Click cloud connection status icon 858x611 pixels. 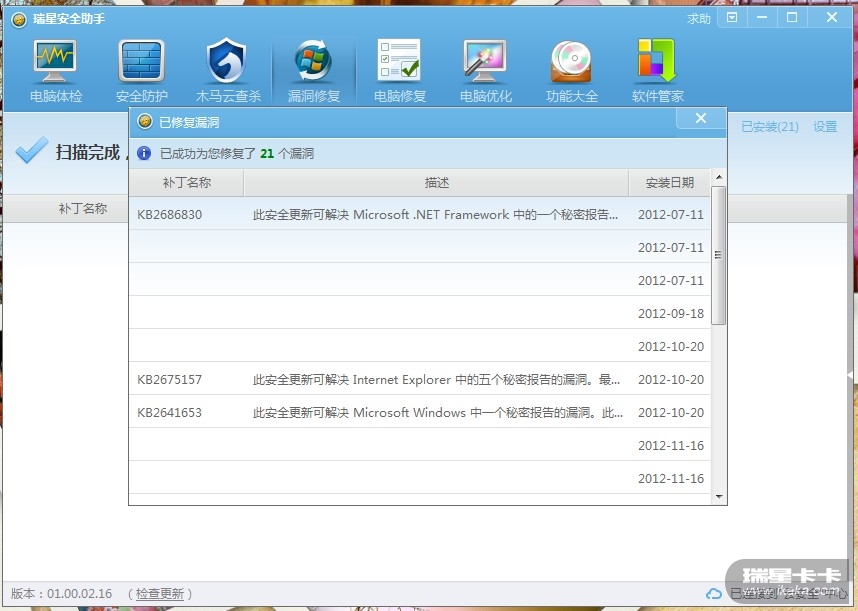(714, 593)
